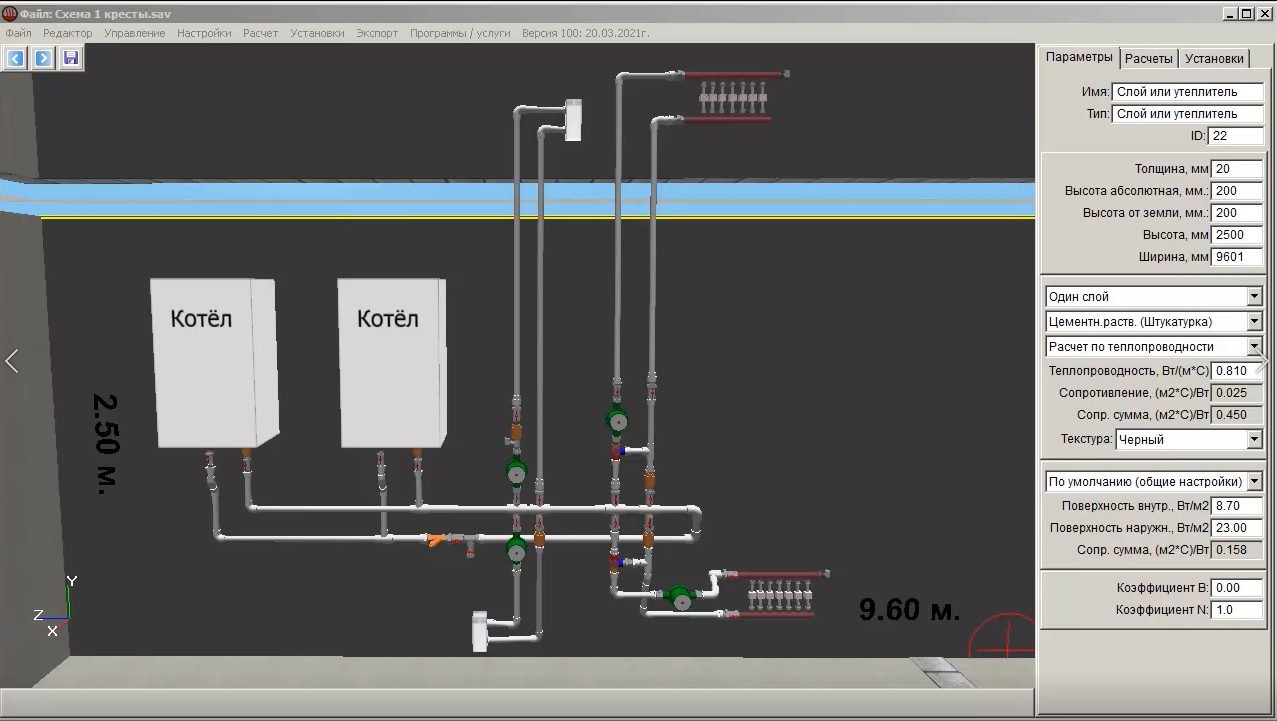
Task: Switch to the Расчеты tab
Action: click(1148, 59)
